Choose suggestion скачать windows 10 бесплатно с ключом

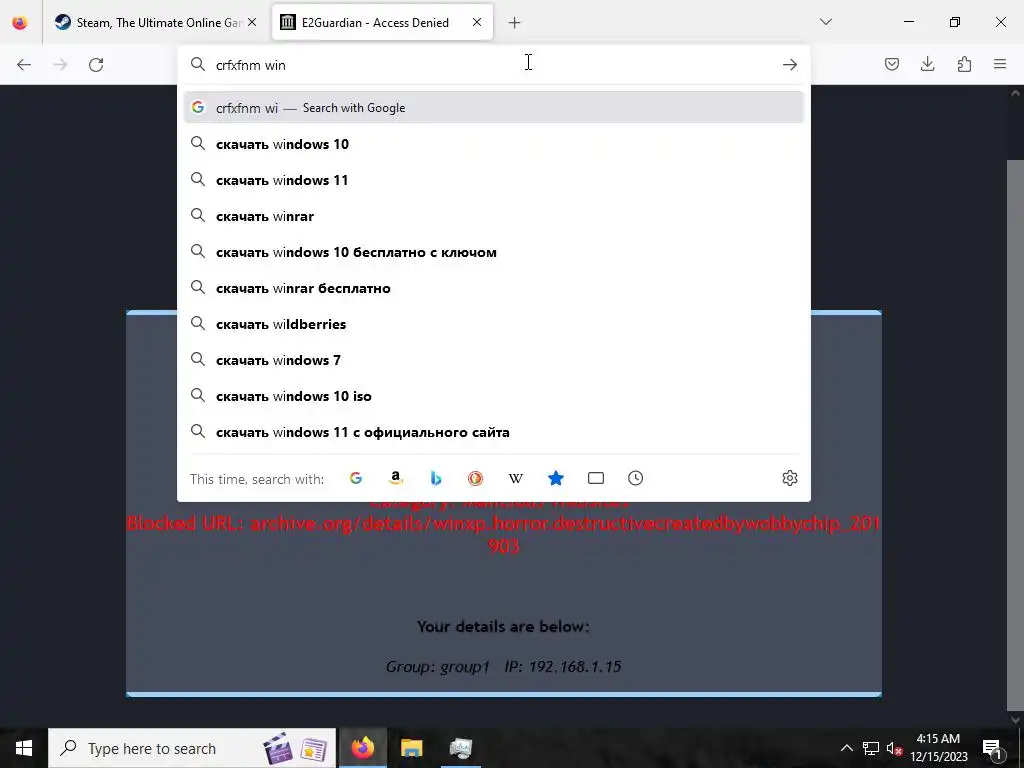coord(494,252)
